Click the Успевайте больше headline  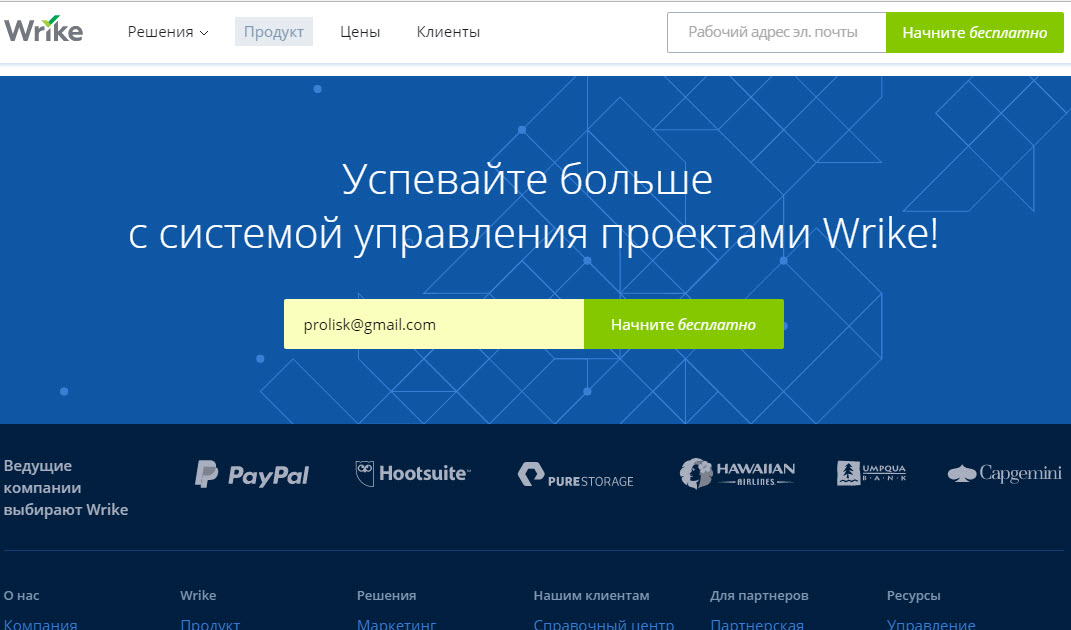(527, 179)
